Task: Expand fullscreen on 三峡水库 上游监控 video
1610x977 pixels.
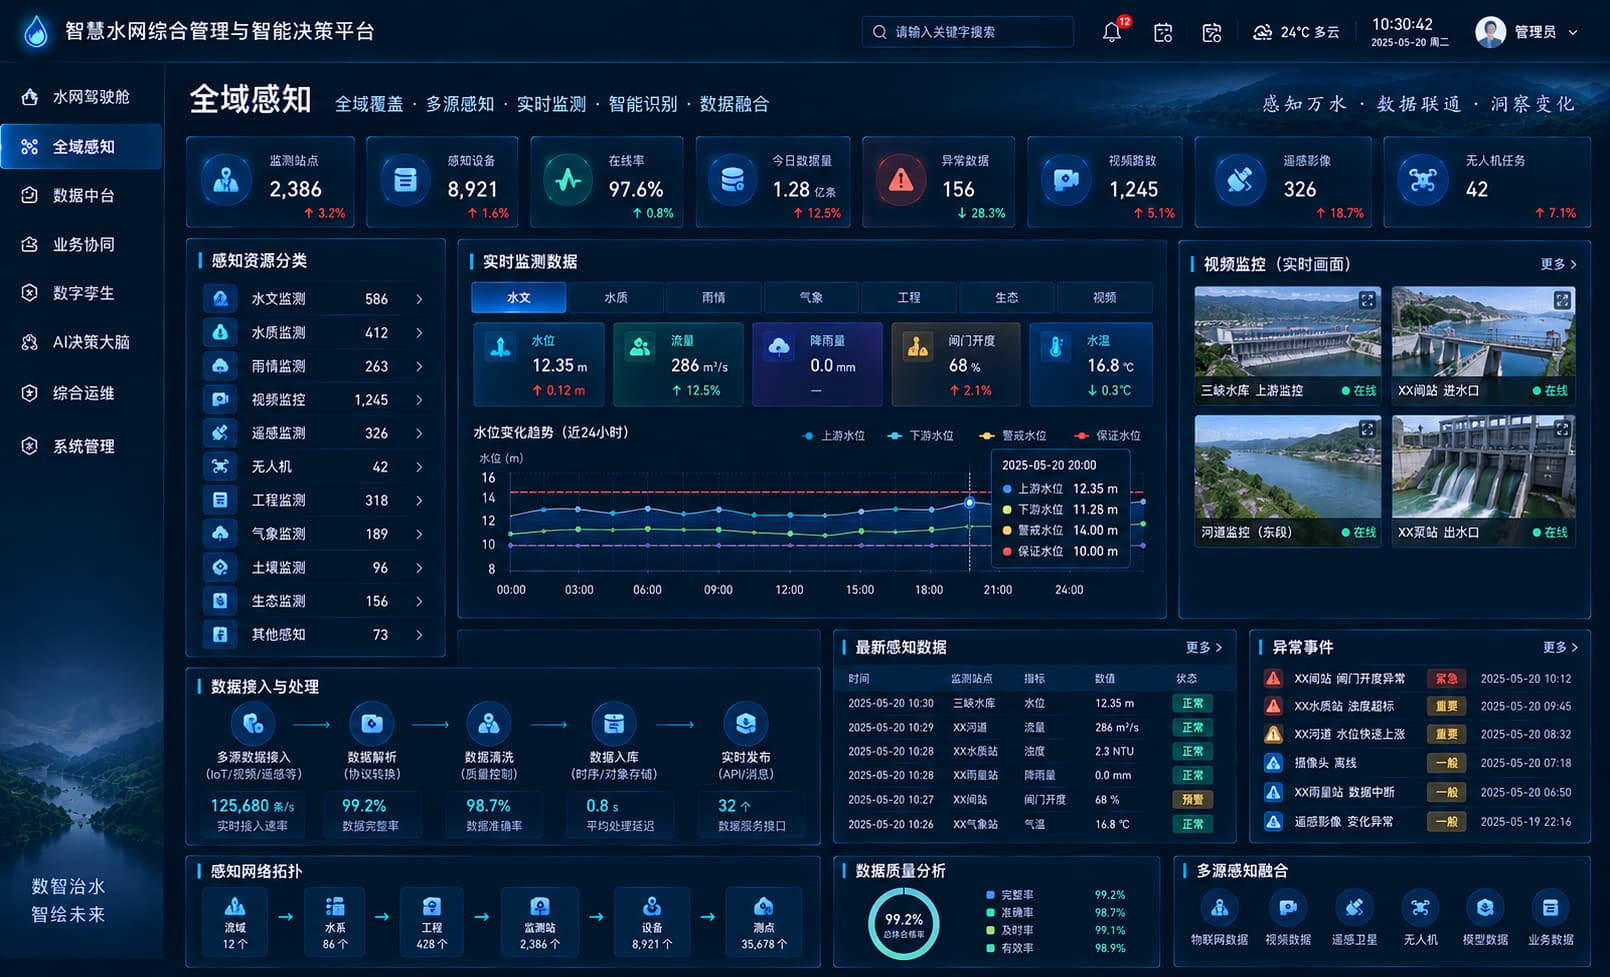Action: [1367, 300]
